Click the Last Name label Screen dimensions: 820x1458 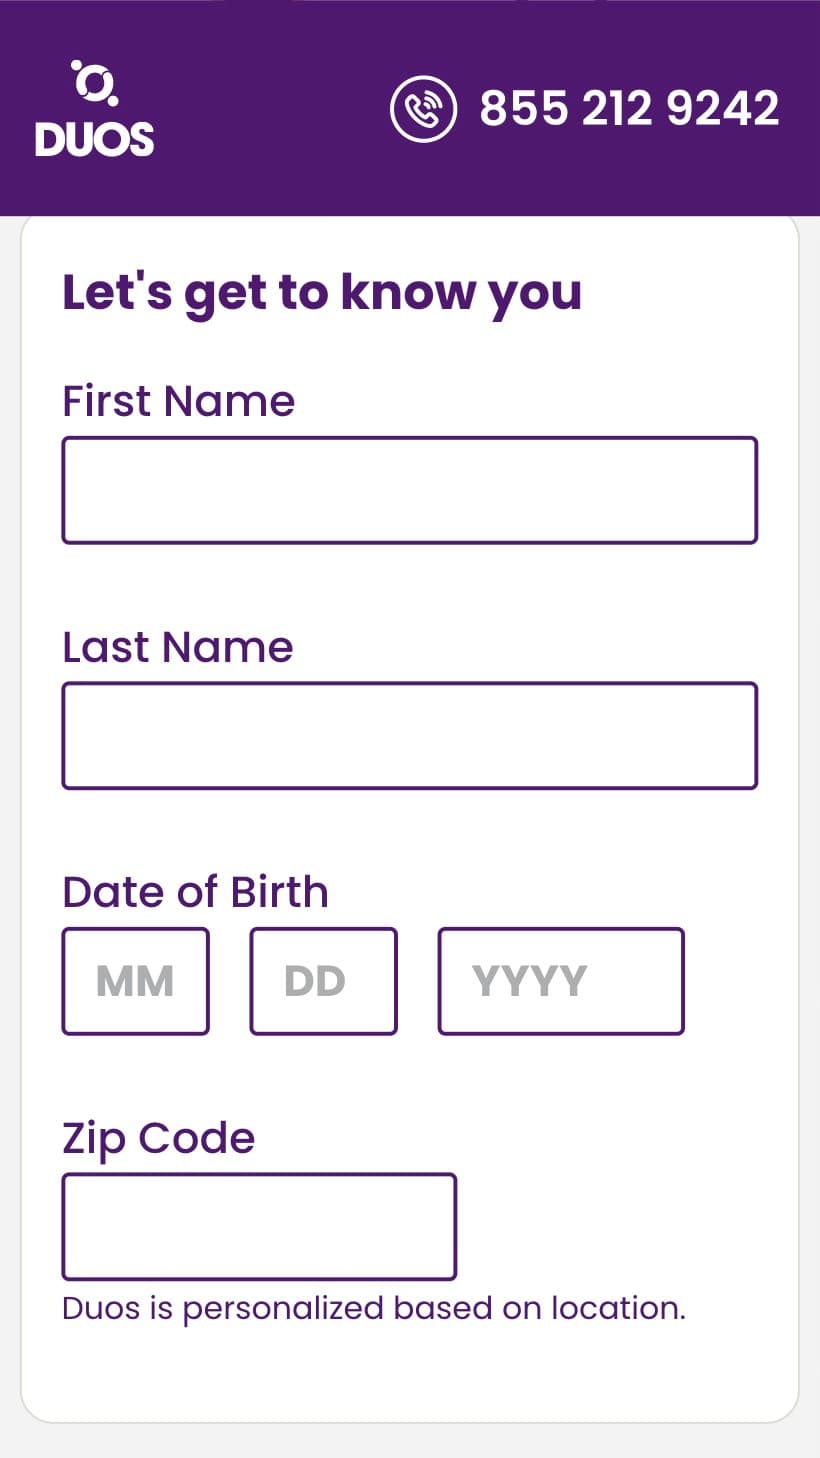[178, 647]
